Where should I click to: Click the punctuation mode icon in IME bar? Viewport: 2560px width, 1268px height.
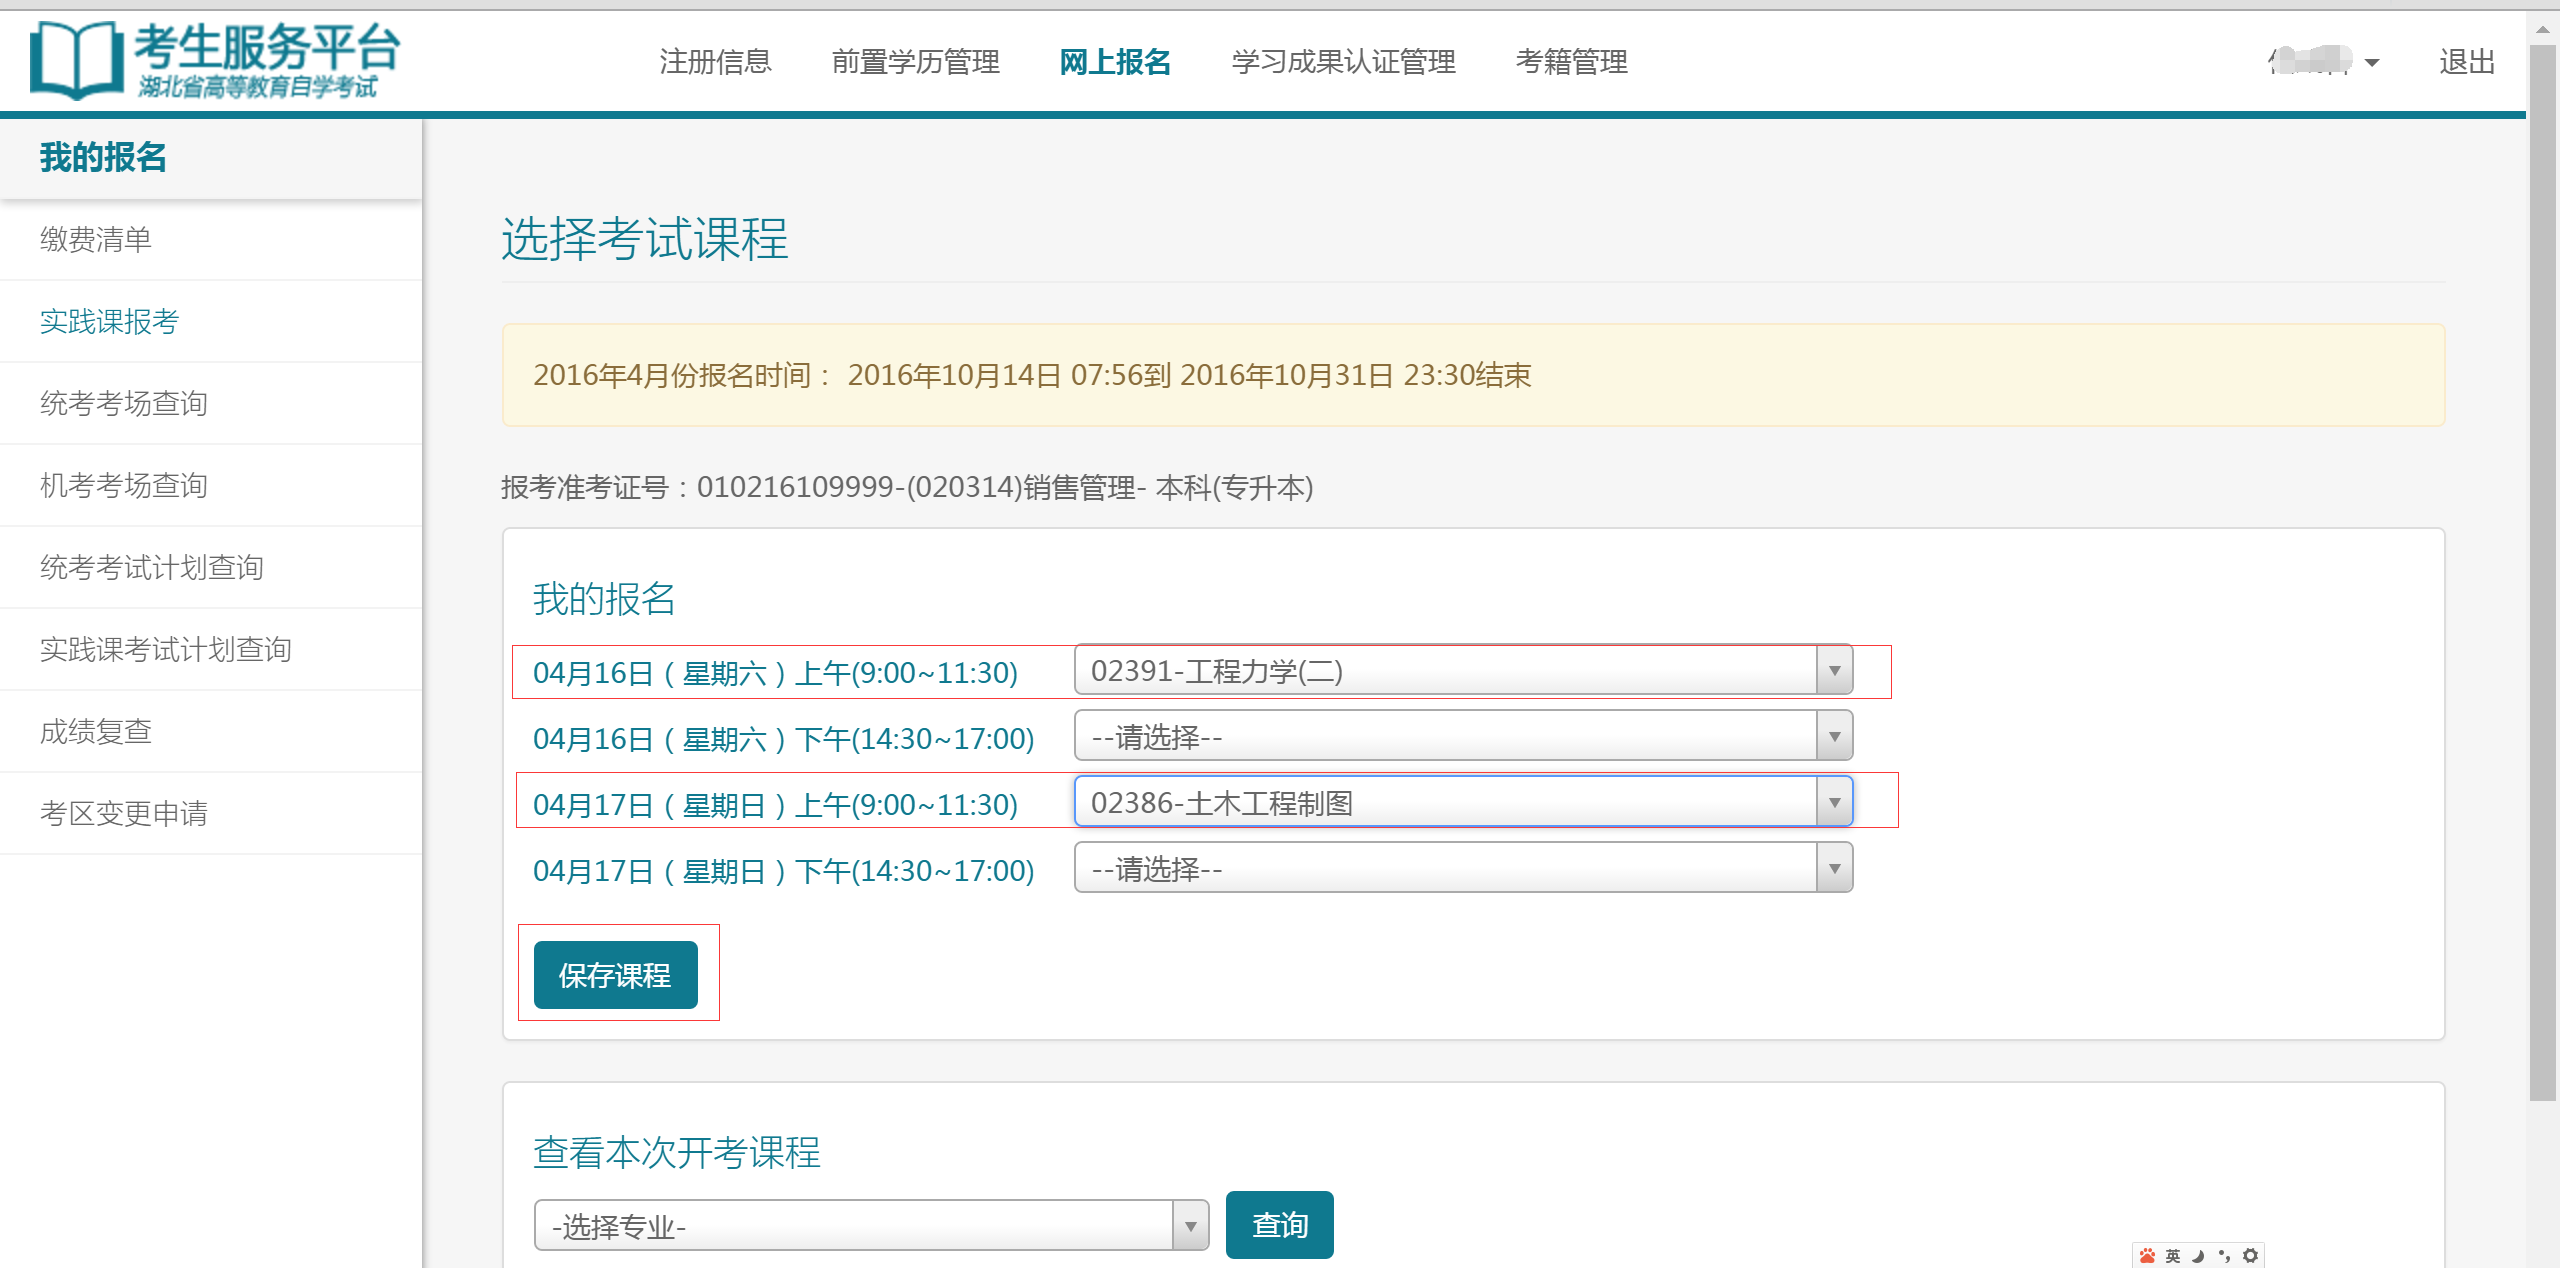click(2224, 1256)
